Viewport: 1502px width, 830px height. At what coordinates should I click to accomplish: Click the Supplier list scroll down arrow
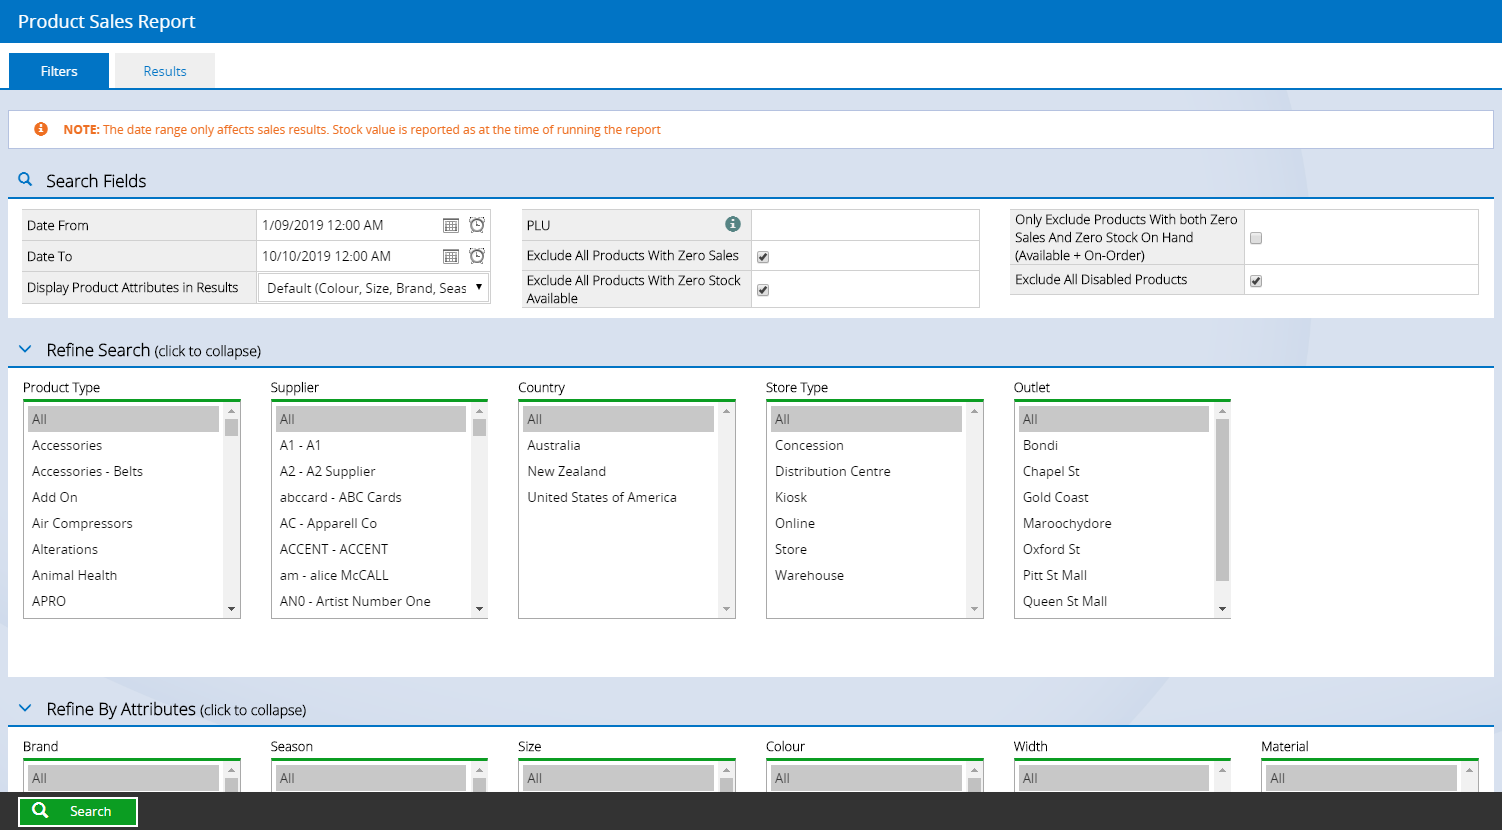tap(479, 609)
